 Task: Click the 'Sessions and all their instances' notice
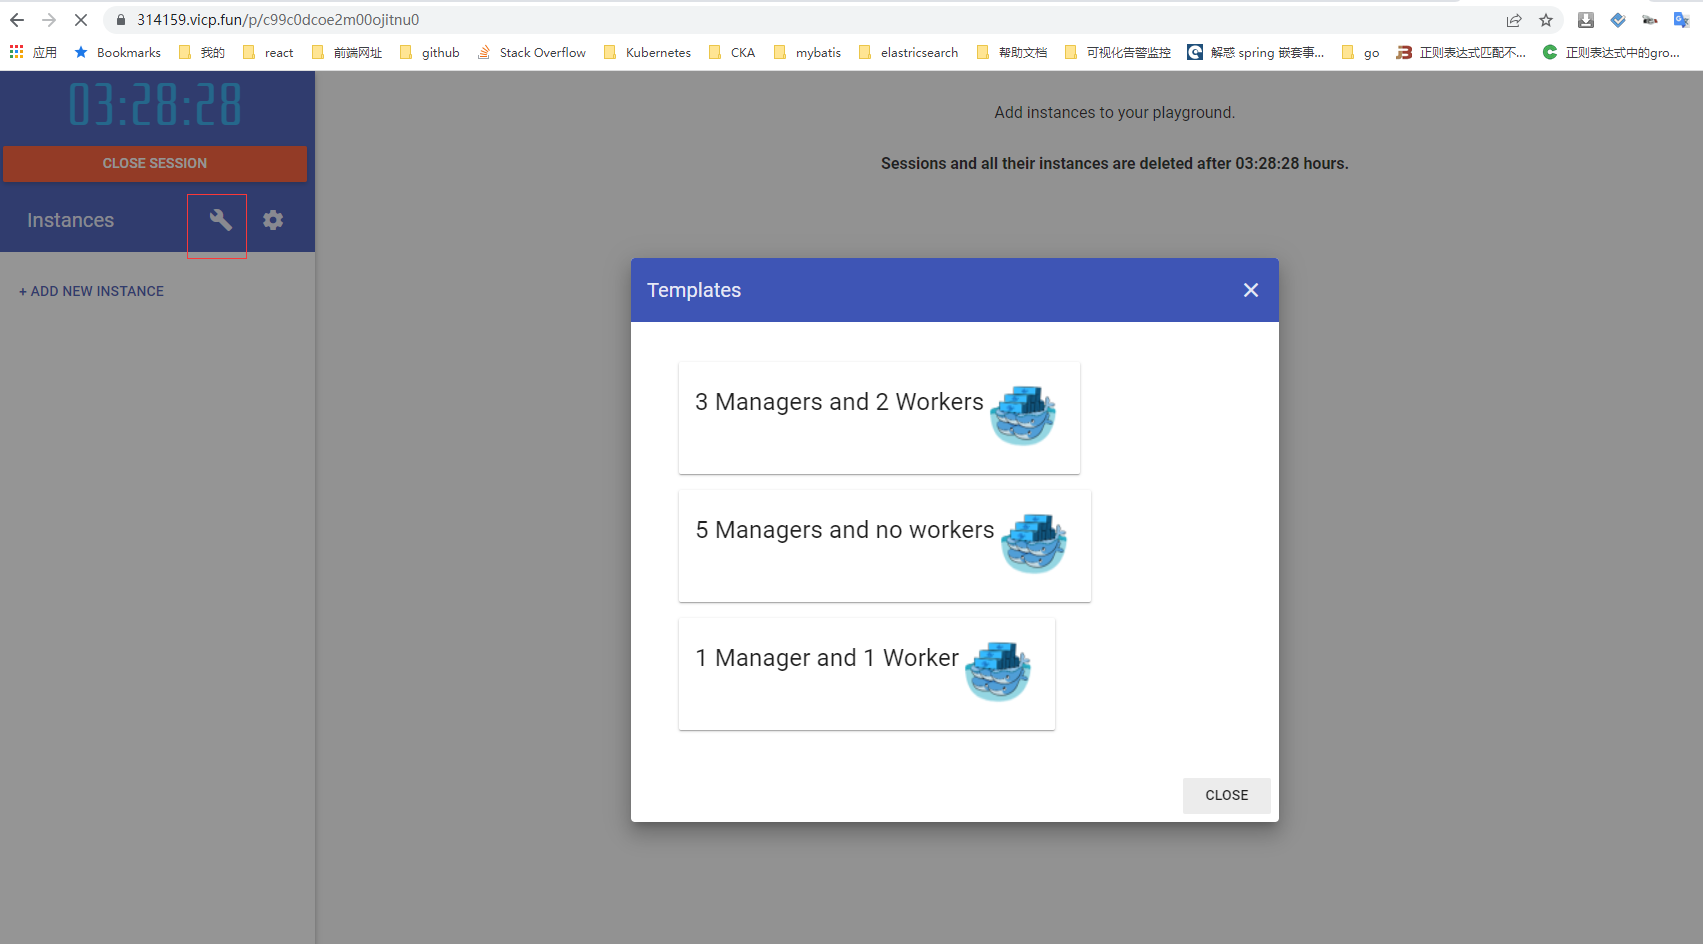tap(1114, 164)
